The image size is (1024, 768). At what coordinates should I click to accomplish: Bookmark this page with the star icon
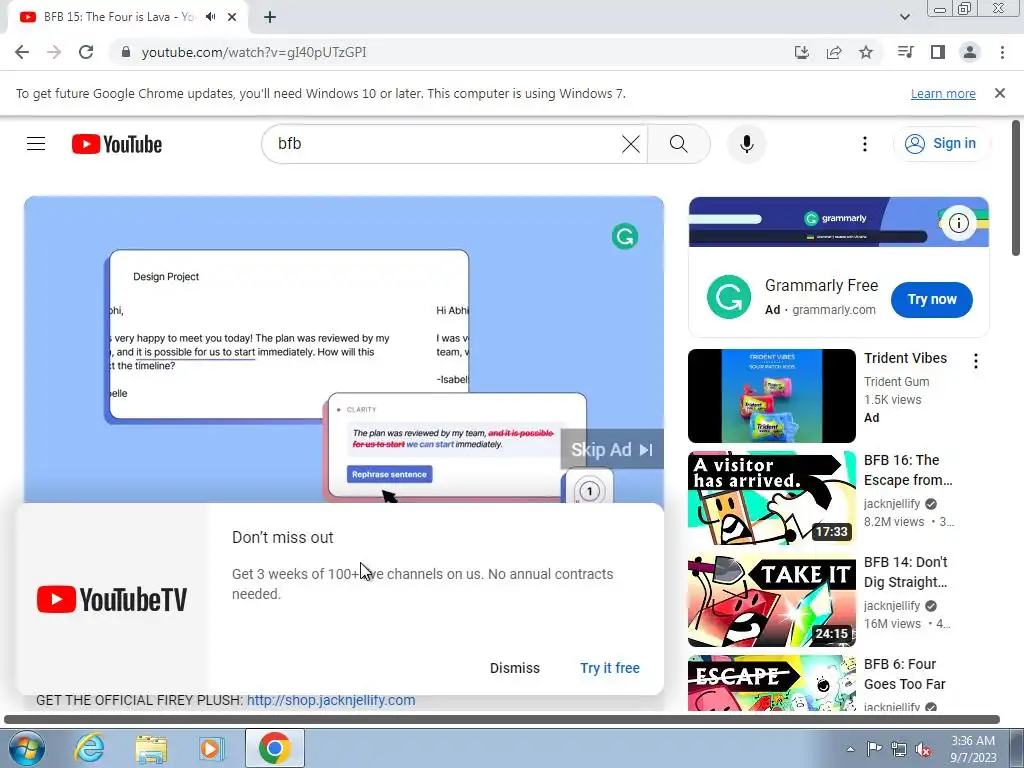[x=866, y=52]
